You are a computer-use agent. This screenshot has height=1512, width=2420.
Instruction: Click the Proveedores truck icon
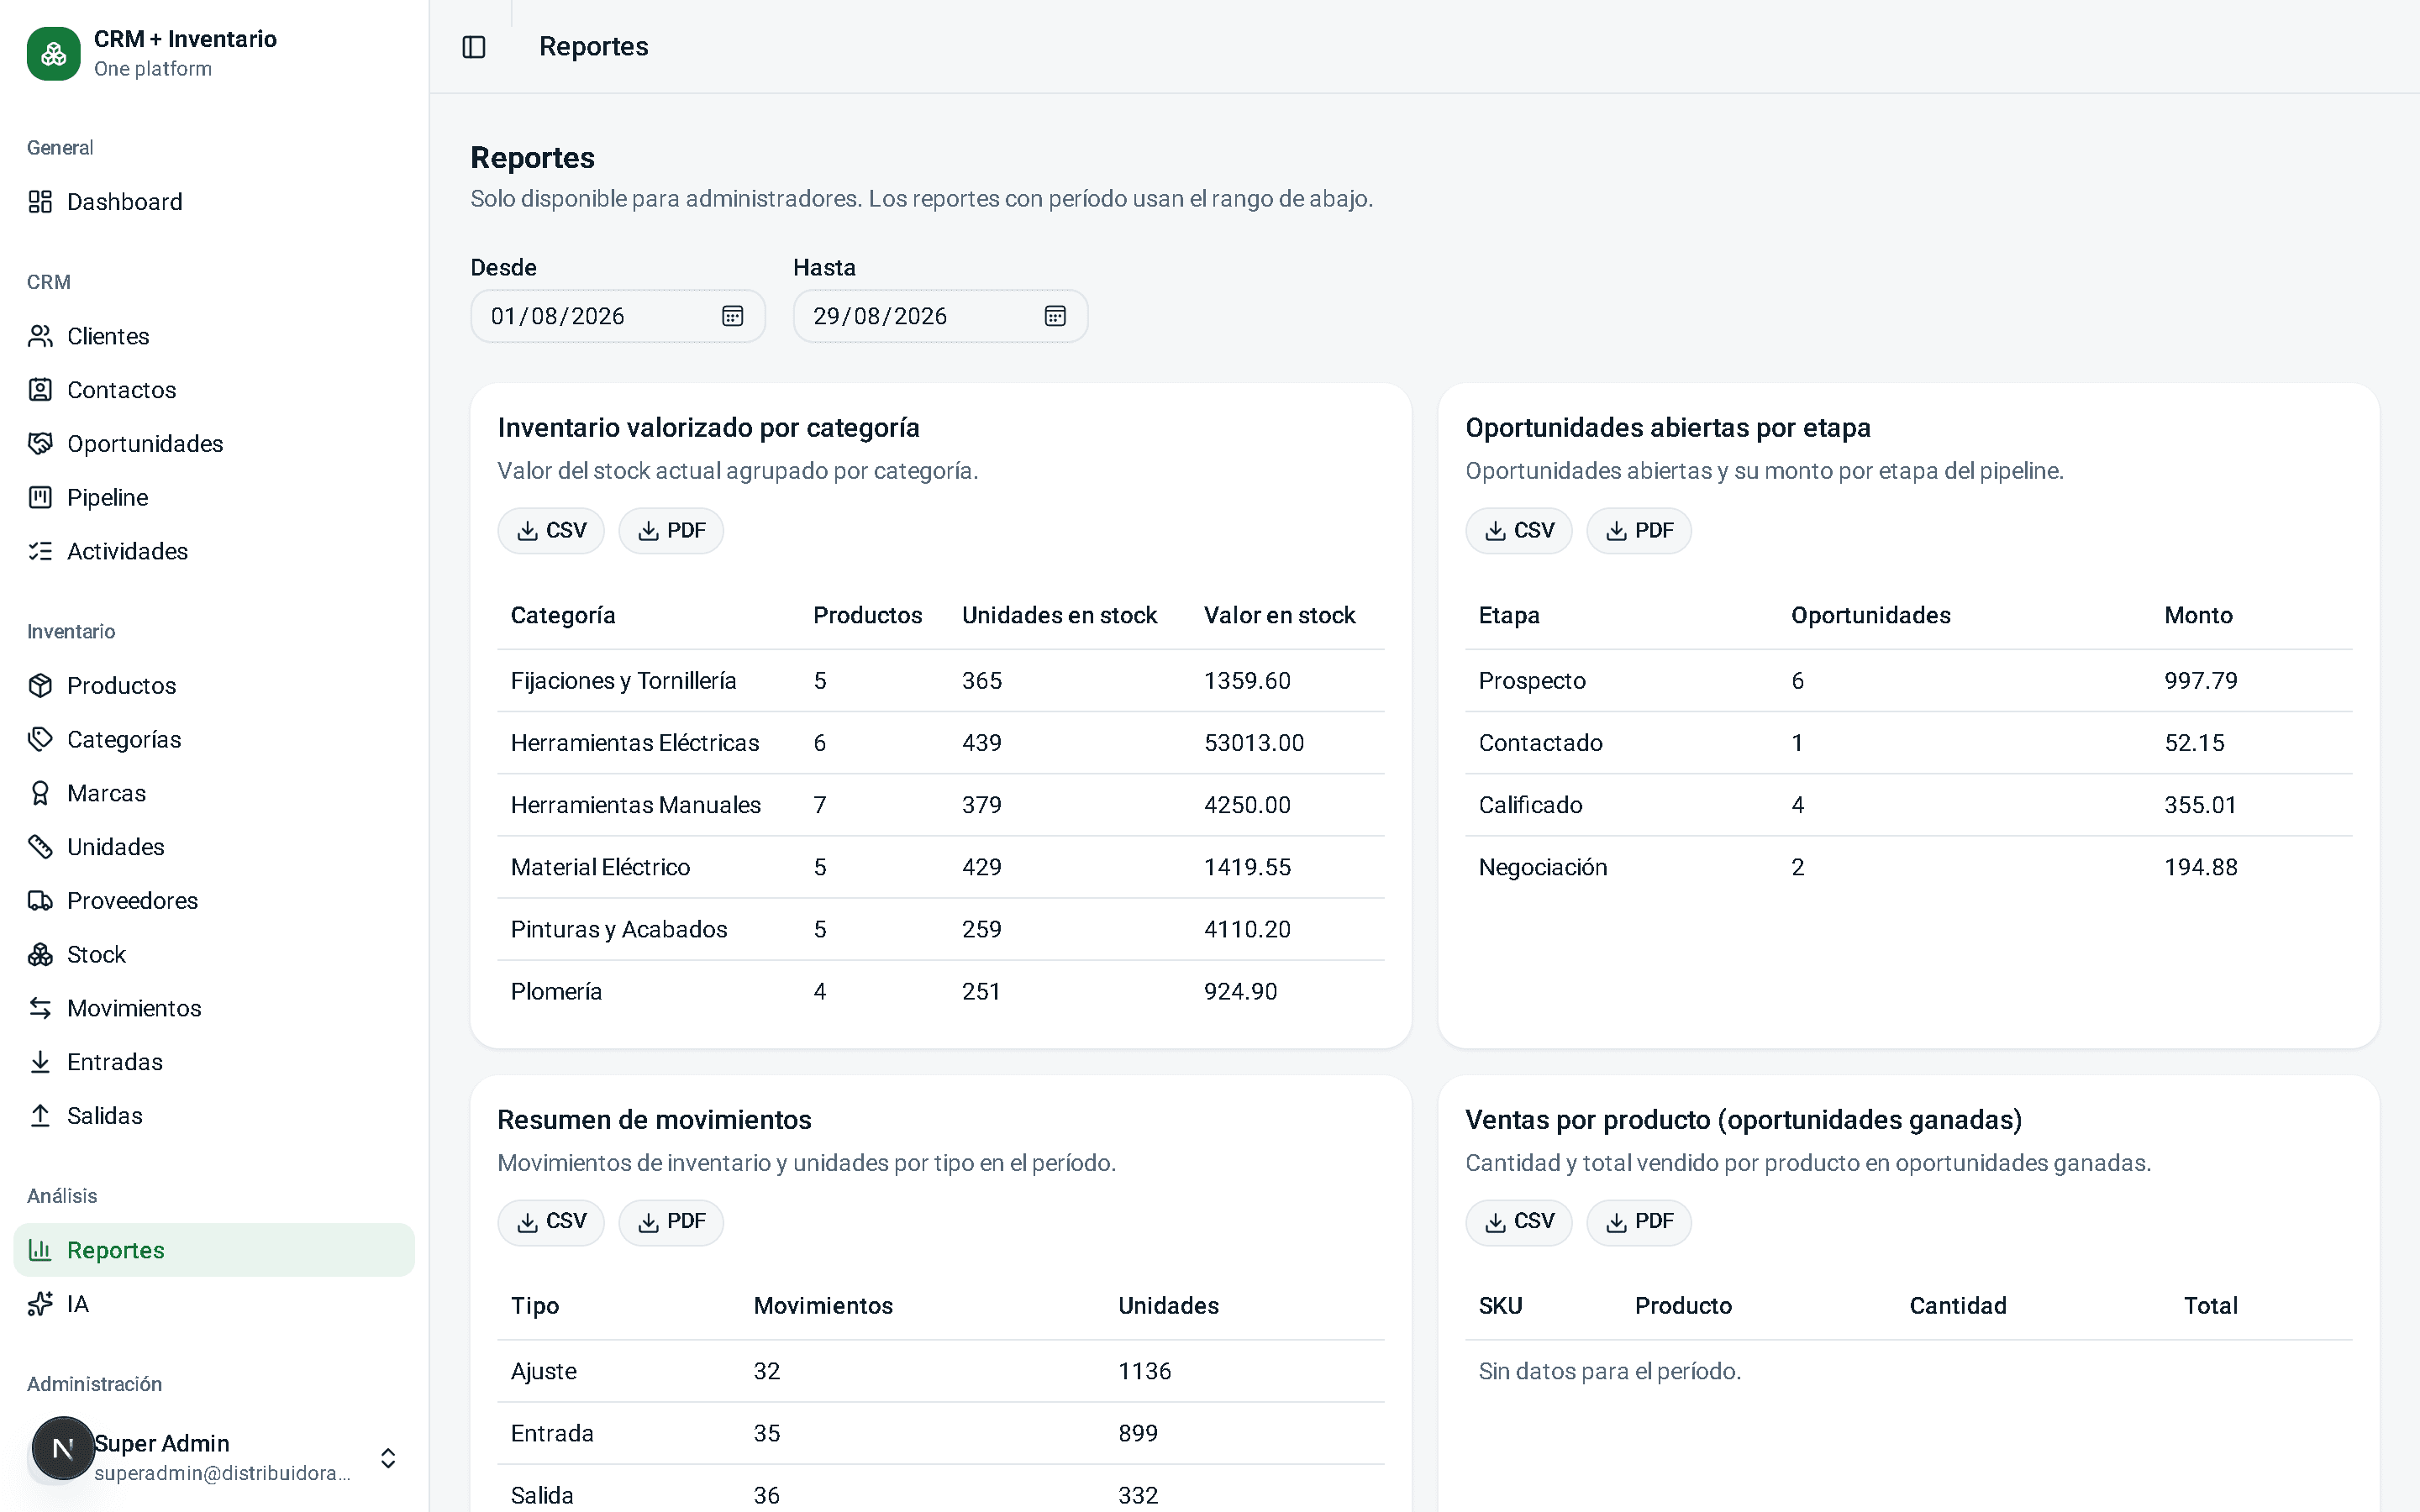pos(40,901)
